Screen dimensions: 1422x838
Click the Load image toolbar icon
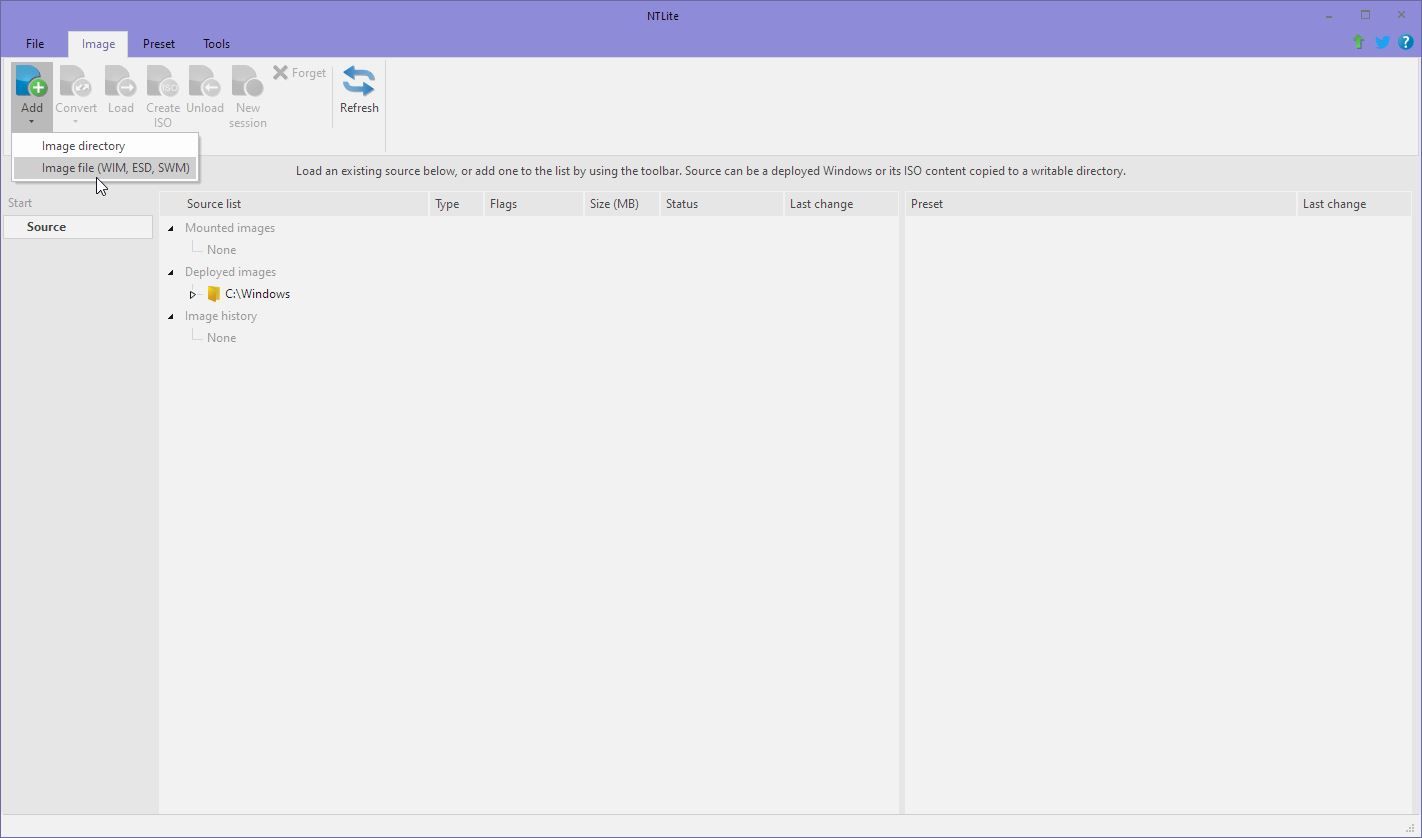point(120,82)
